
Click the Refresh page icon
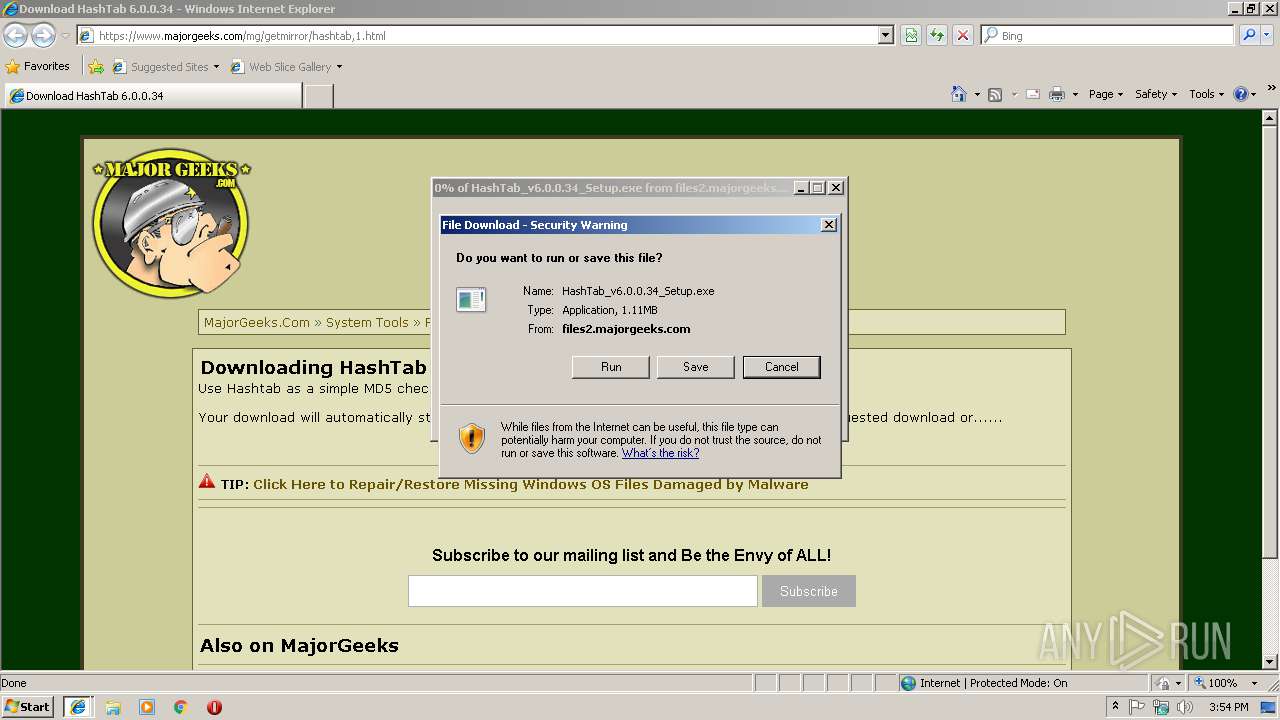pyautogui.click(x=937, y=36)
